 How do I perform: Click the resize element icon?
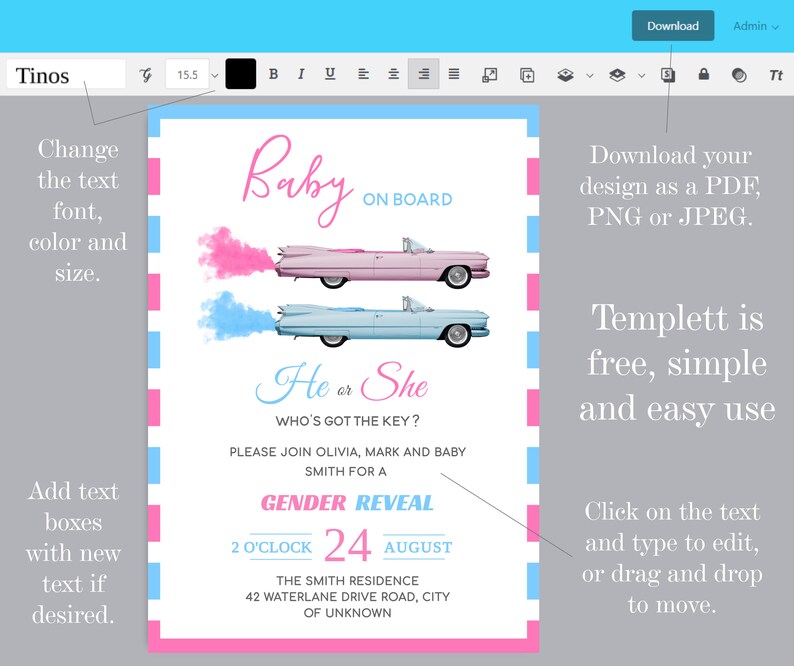point(490,75)
